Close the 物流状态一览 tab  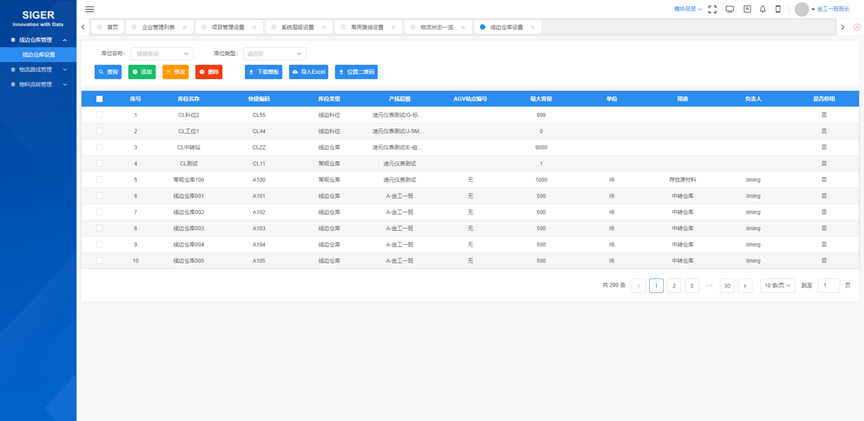(x=463, y=27)
